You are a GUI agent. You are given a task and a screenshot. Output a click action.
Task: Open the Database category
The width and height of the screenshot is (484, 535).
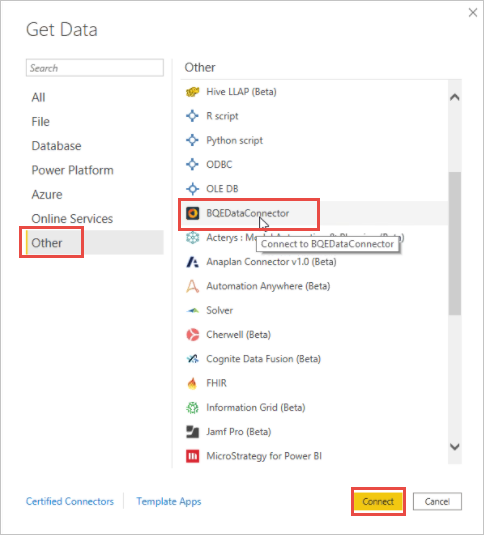pos(57,146)
